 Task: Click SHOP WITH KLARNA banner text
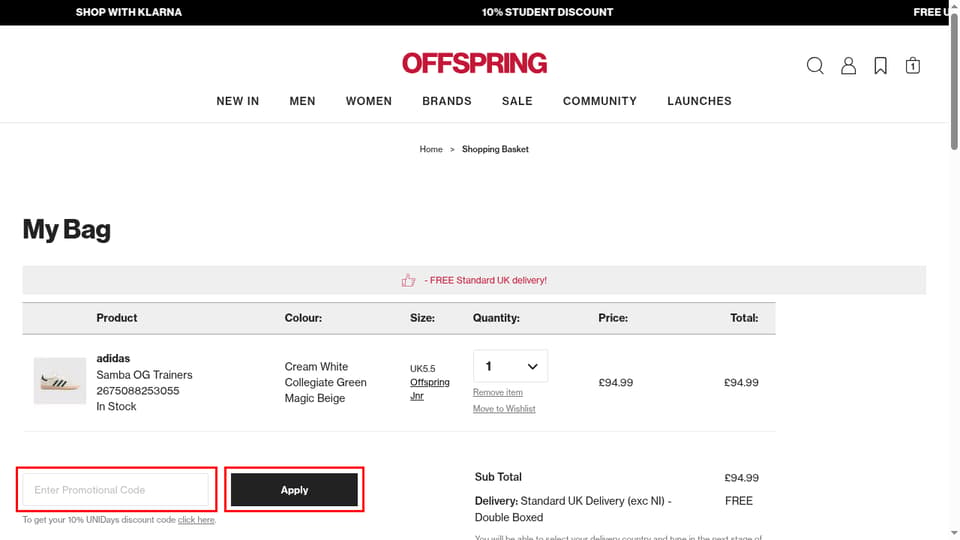coord(129,12)
